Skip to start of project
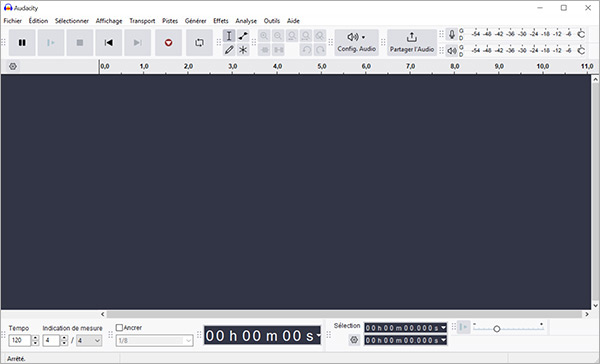 pos(109,42)
